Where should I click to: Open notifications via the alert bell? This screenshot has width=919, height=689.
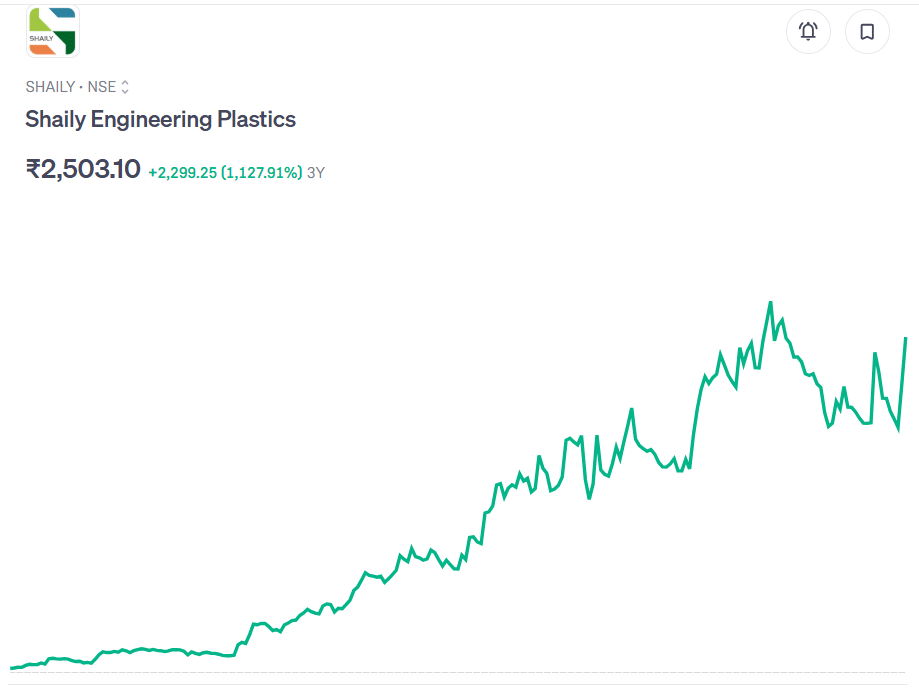click(x=807, y=31)
